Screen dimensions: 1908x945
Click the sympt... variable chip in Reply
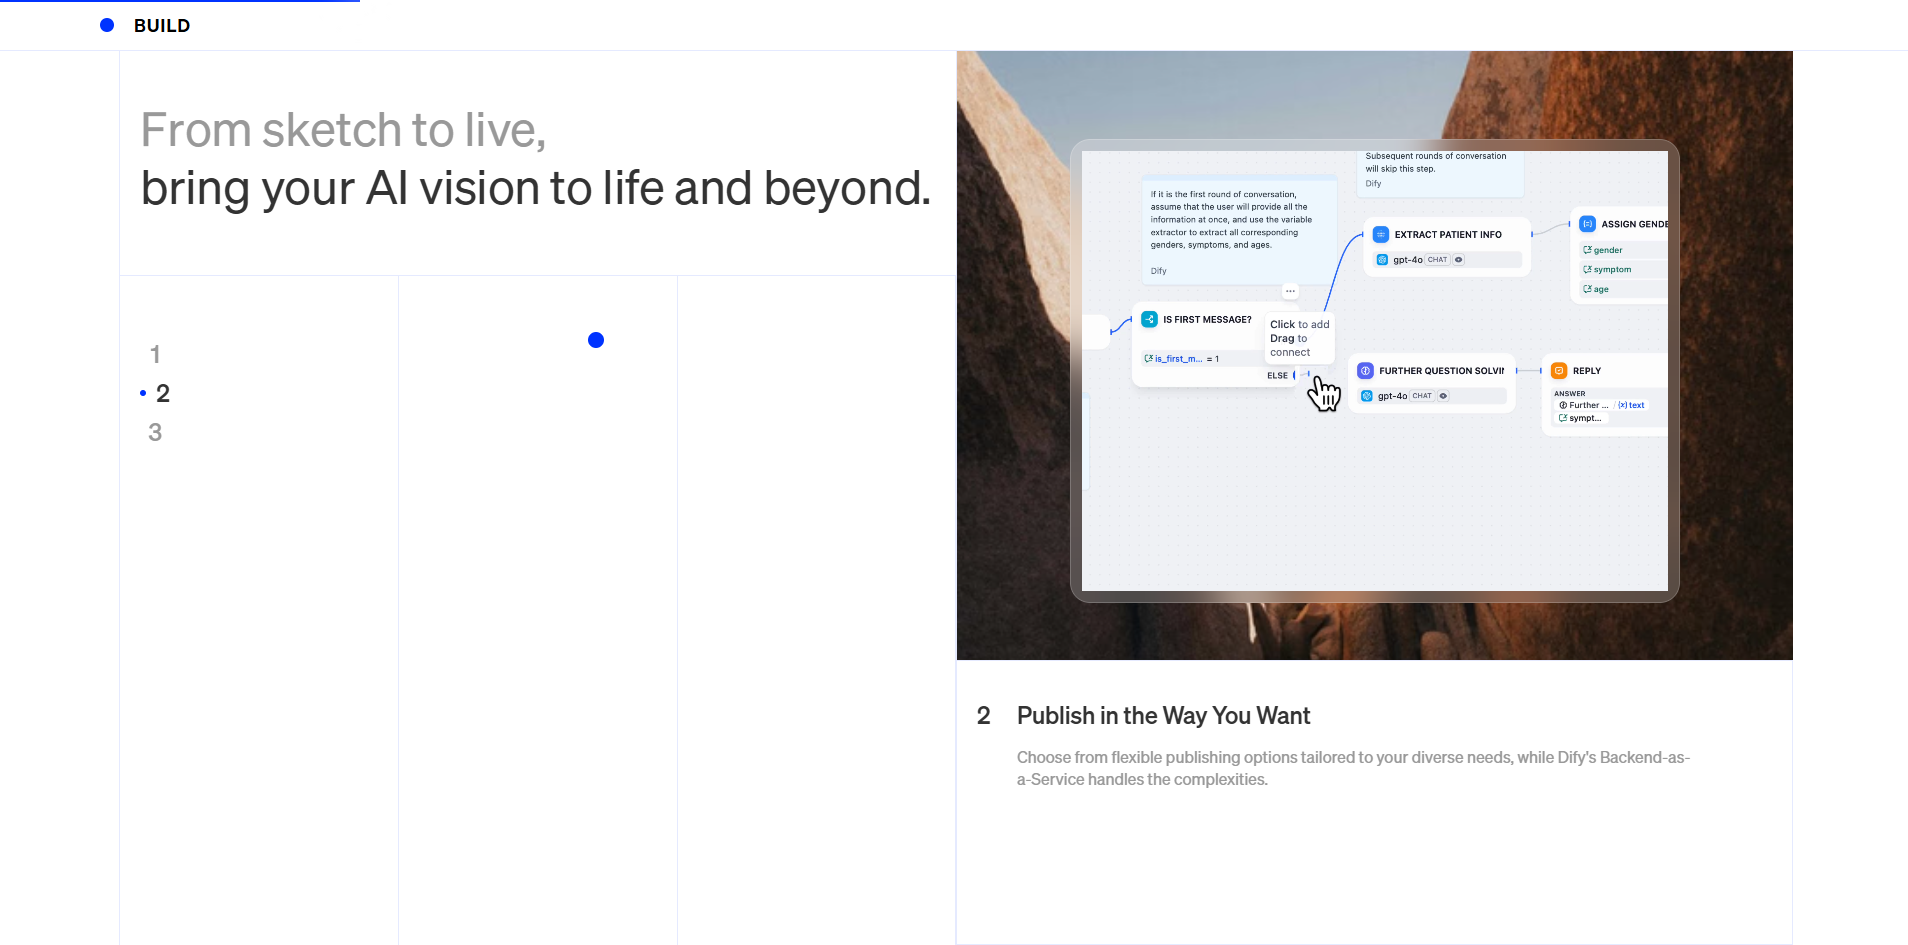coord(1580,418)
